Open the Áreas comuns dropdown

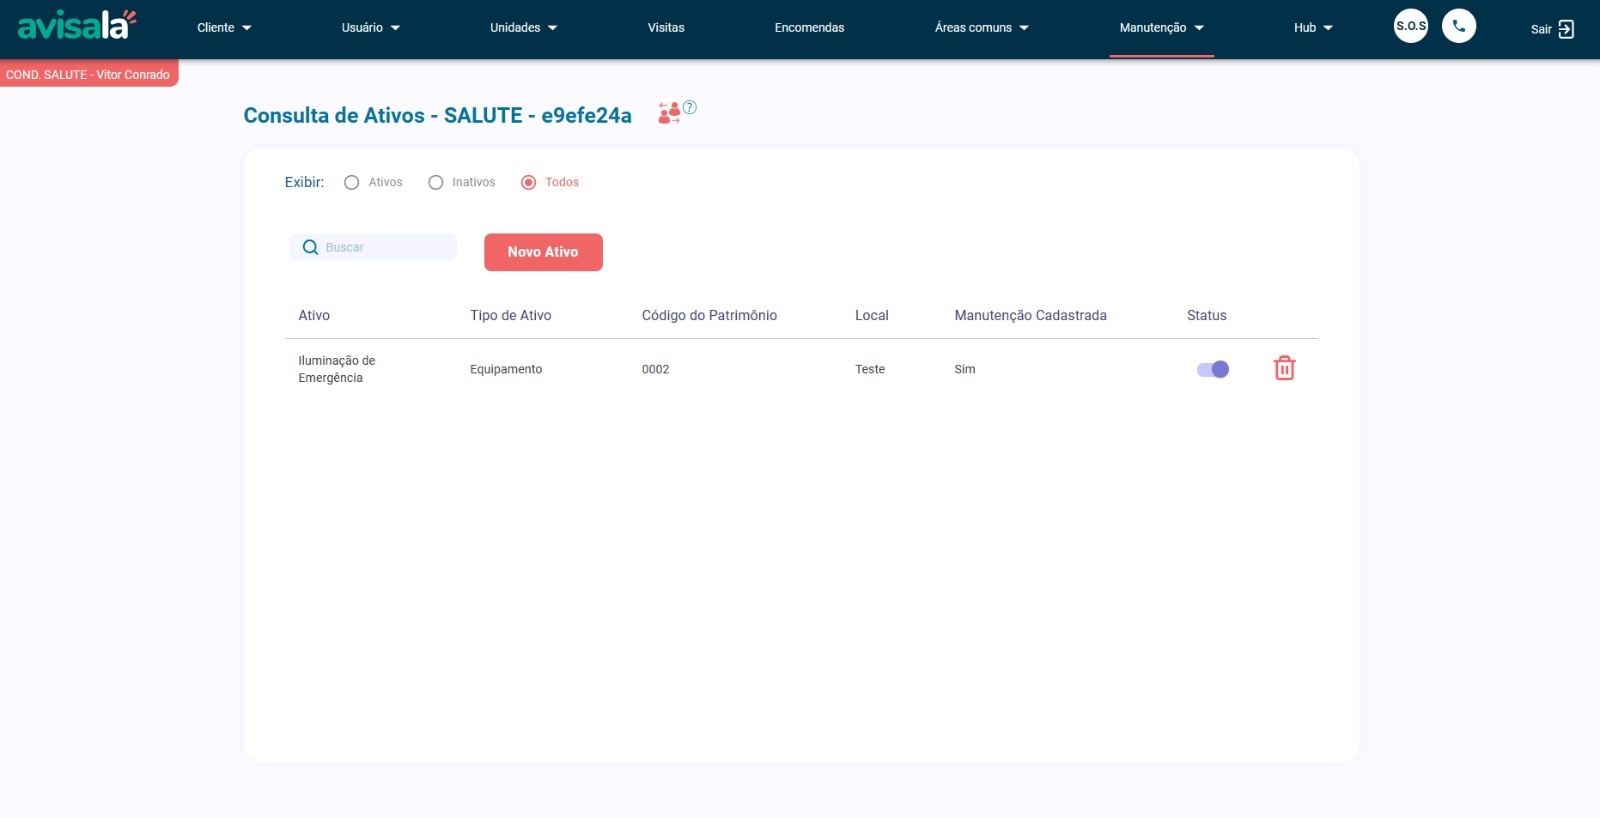(x=981, y=28)
